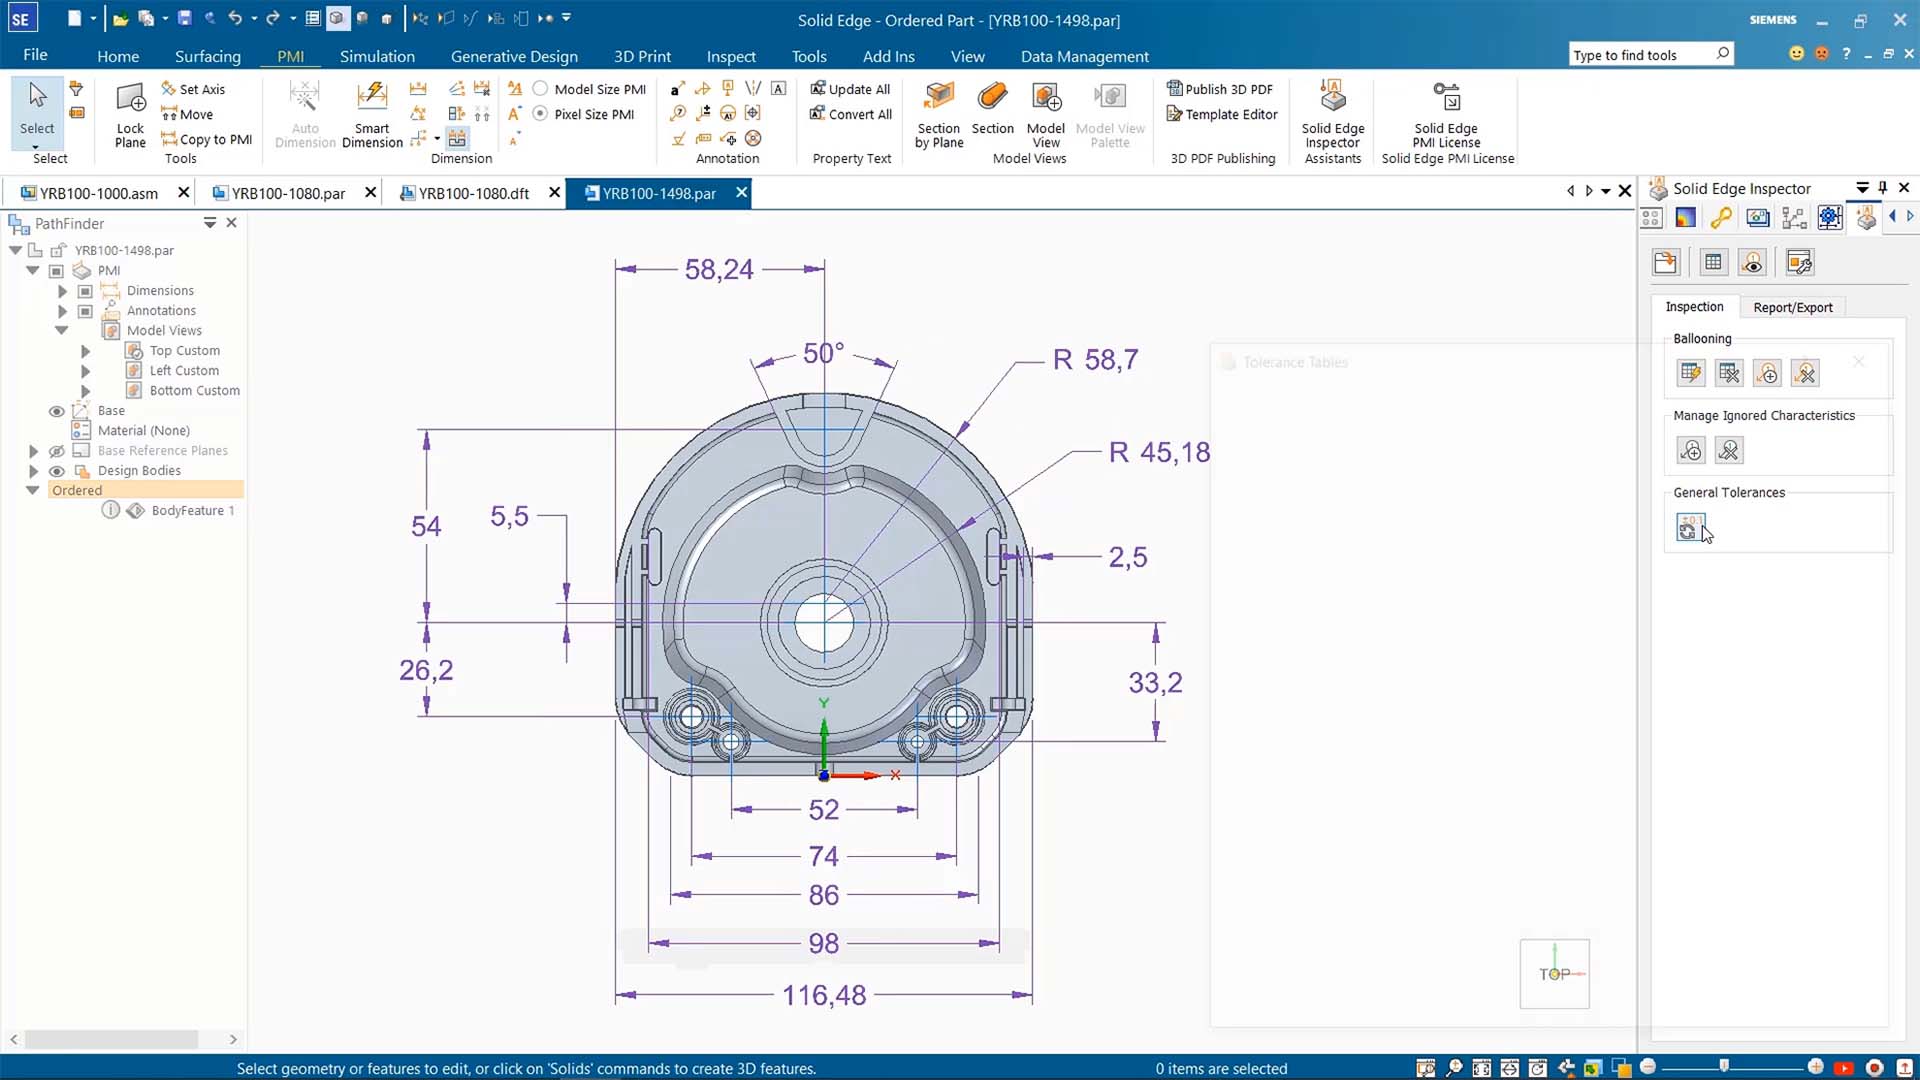Click the PMI ribbon tab
Screen dimensions: 1920x1080
290,57
